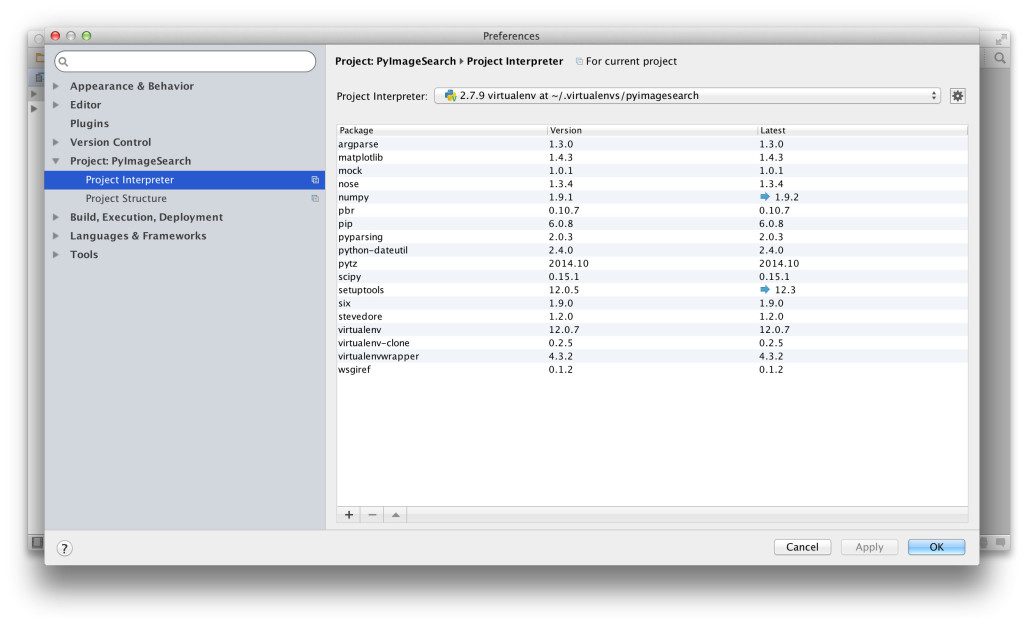
Task: Click the help question mark icon
Action: pyautogui.click(x=65, y=547)
